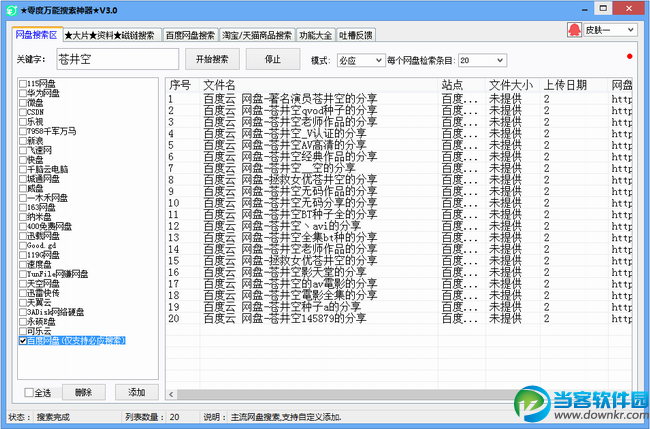This screenshot has width=650, height=429.
Task: Click the 删除 button
Action: [84, 392]
